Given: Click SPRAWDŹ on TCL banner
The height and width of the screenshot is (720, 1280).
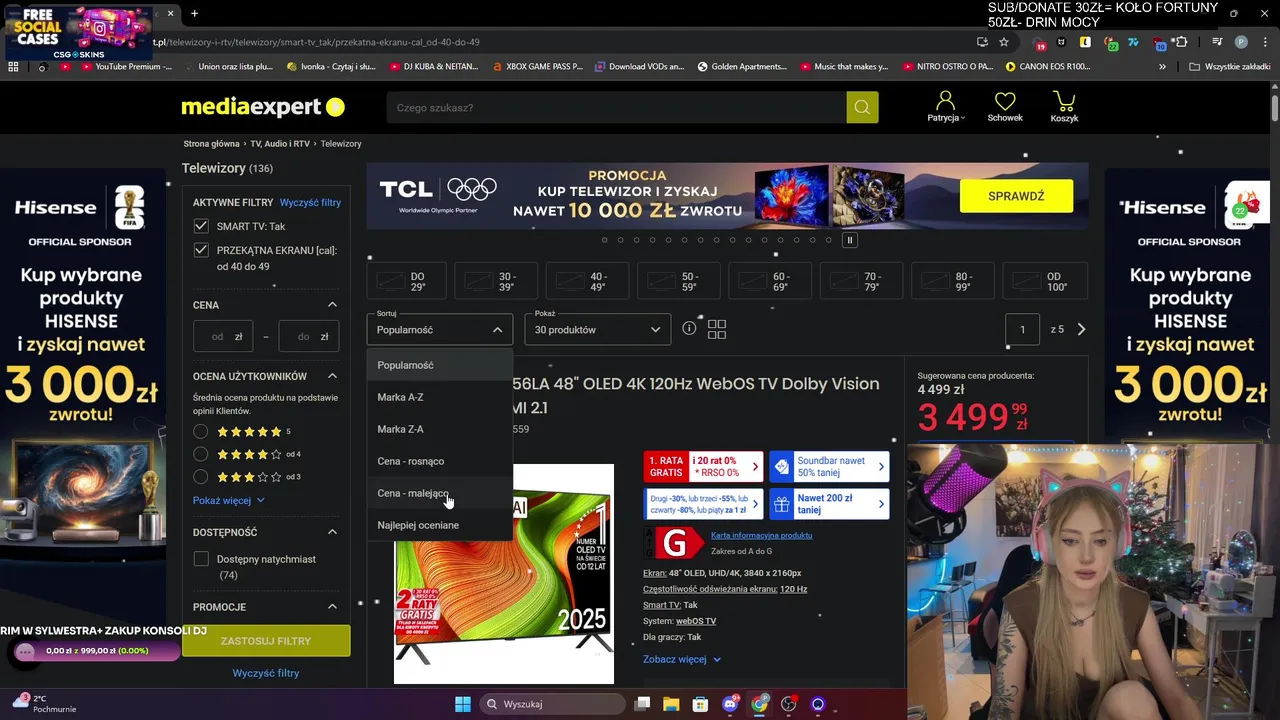Looking at the screenshot, I should [1016, 196].
